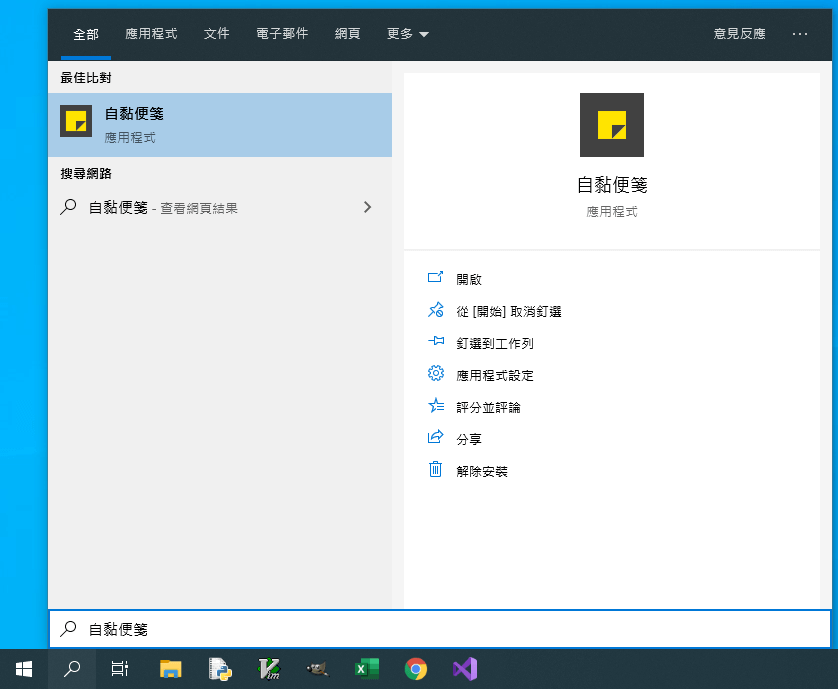This screenshot has height=689, width=838.
Task: Click the share icon beside 分享
Action: [x=436, y=437]
